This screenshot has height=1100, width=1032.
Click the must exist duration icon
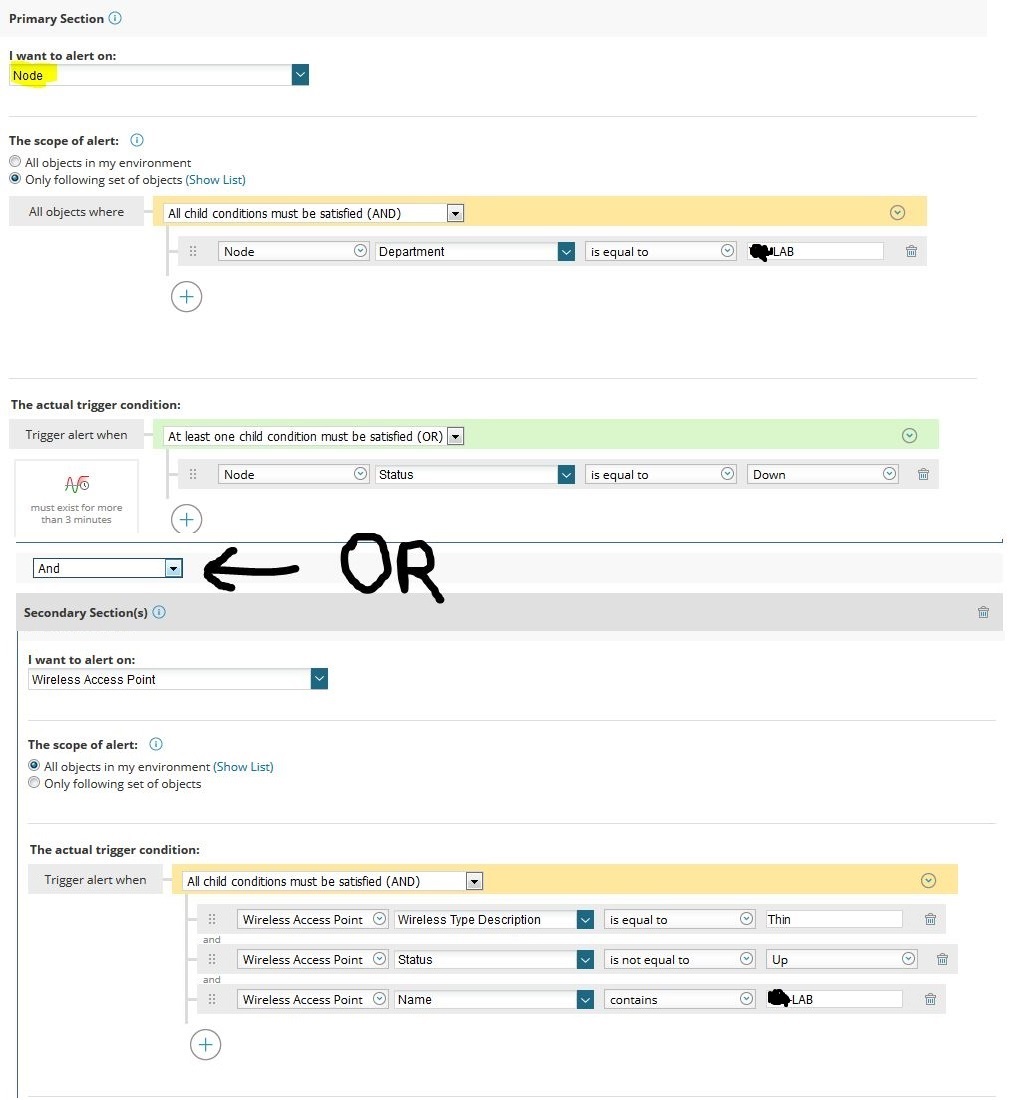77,484
